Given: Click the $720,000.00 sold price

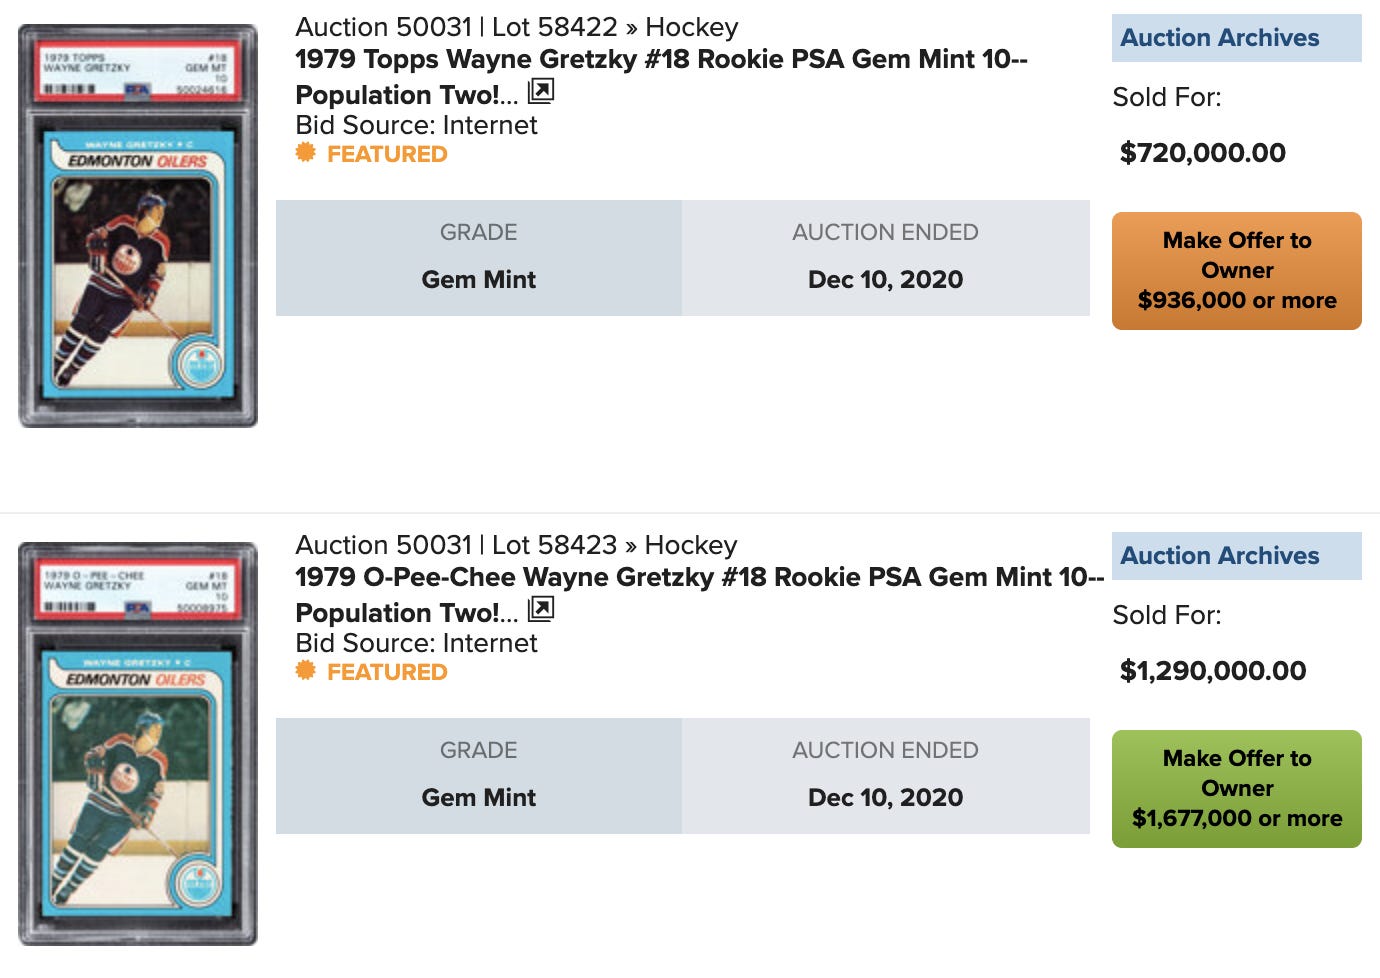Looking at the screenshot, I should (1203, 153).
